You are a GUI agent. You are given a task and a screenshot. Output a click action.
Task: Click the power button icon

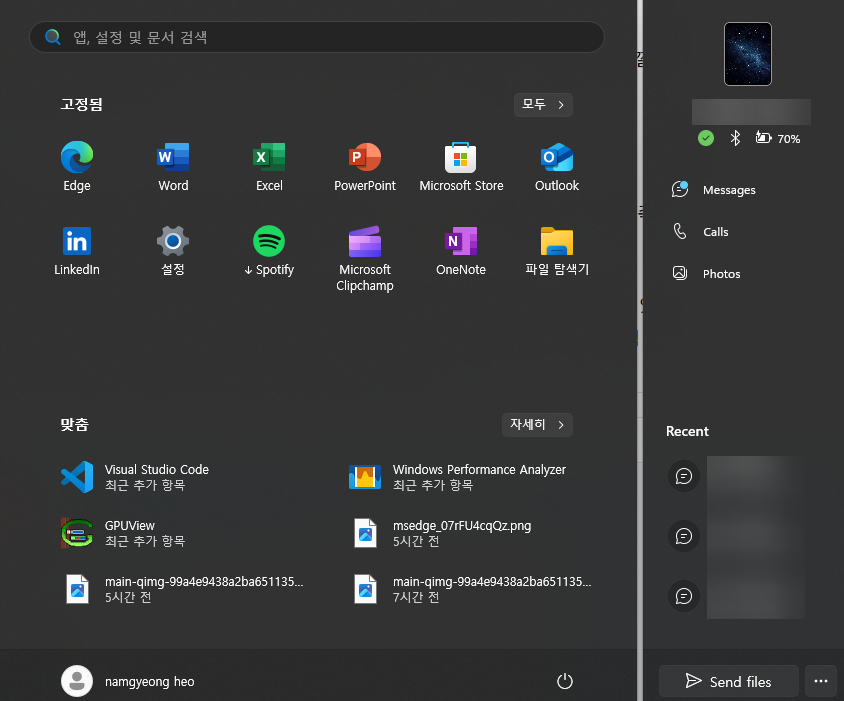click(x=564, y=681)
